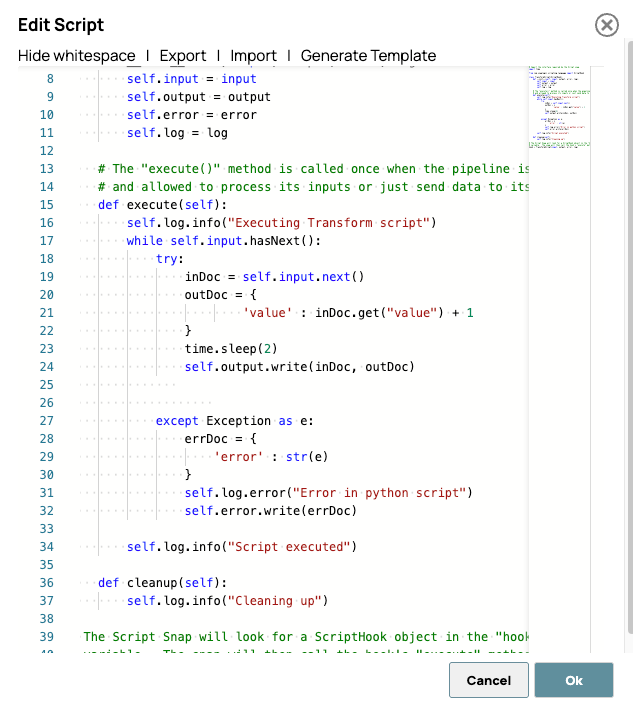Click Generate Template link
The height and width of the screenshot is (708, 633).
pos(368,56)
